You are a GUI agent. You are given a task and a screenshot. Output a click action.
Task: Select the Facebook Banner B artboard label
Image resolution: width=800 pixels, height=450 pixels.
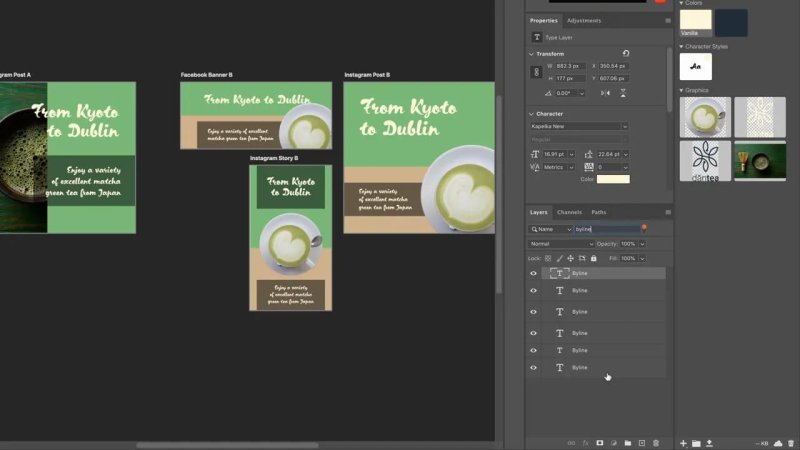(207, 75)
